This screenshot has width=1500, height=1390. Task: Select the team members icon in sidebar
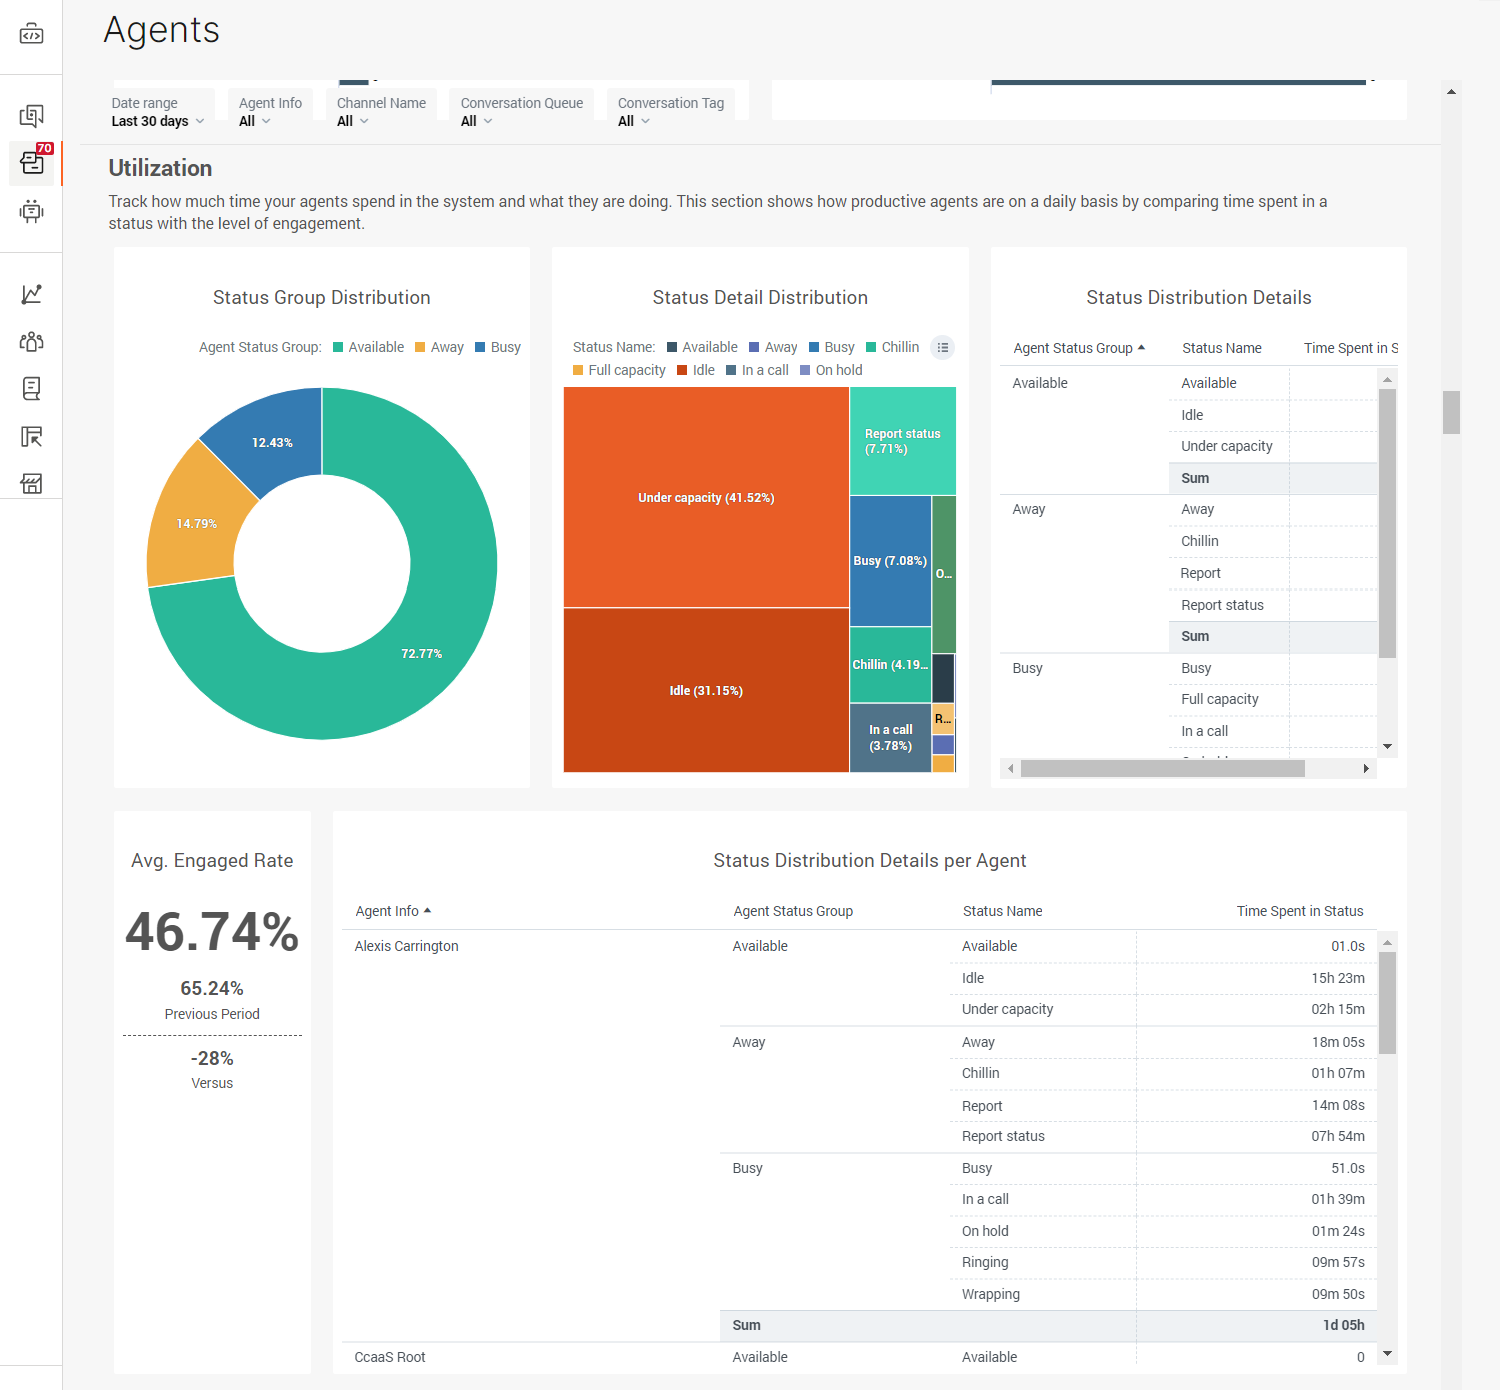coord(31,341)
